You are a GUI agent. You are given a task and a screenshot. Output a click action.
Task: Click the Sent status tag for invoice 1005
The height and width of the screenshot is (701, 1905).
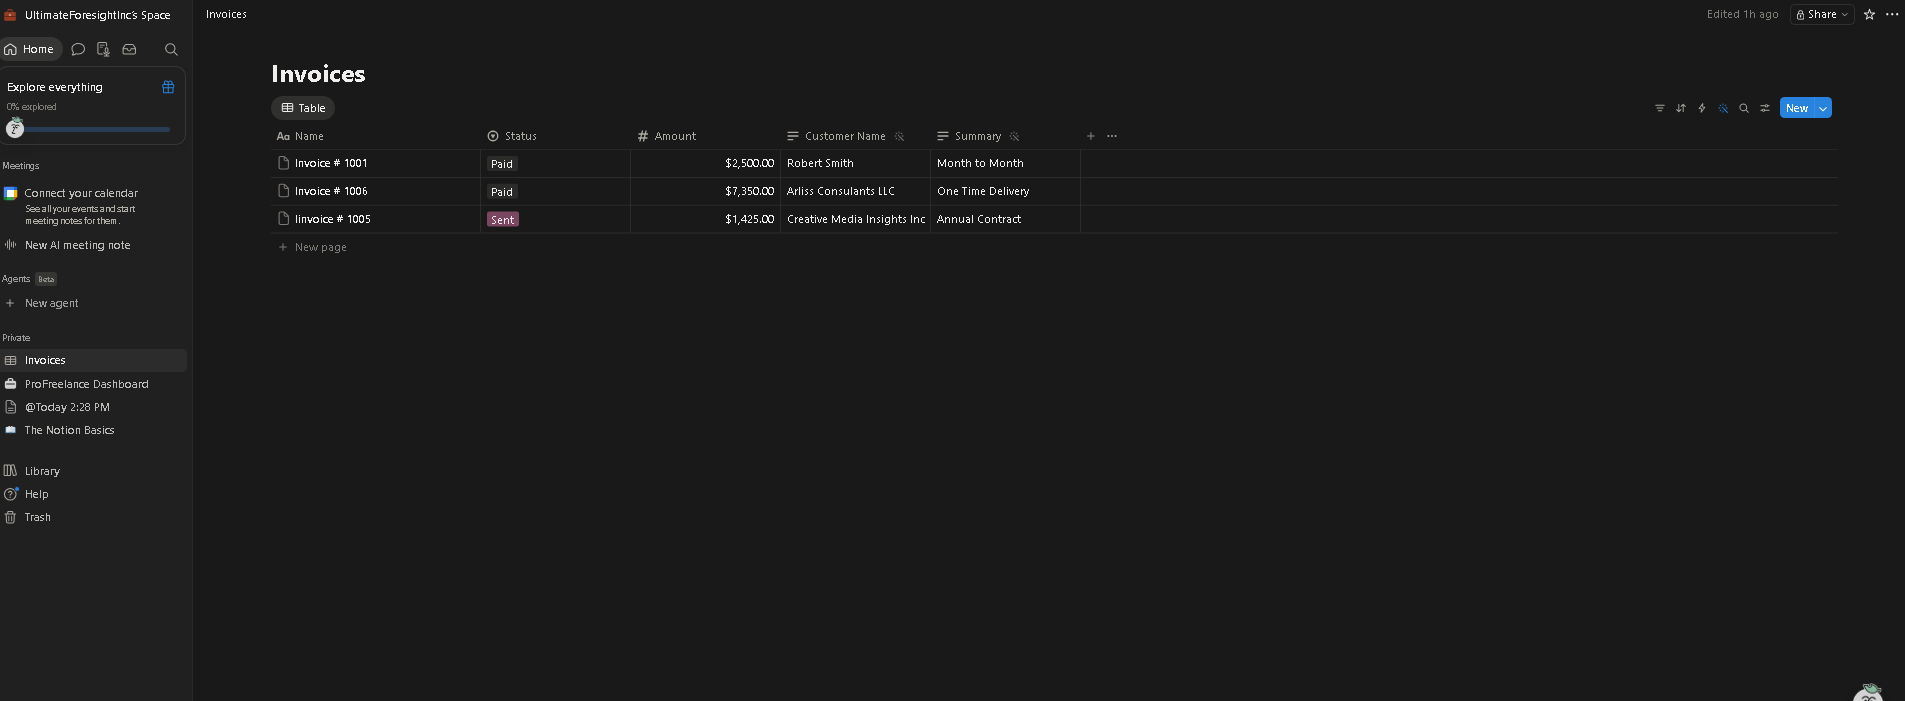[x=502, y=219]
